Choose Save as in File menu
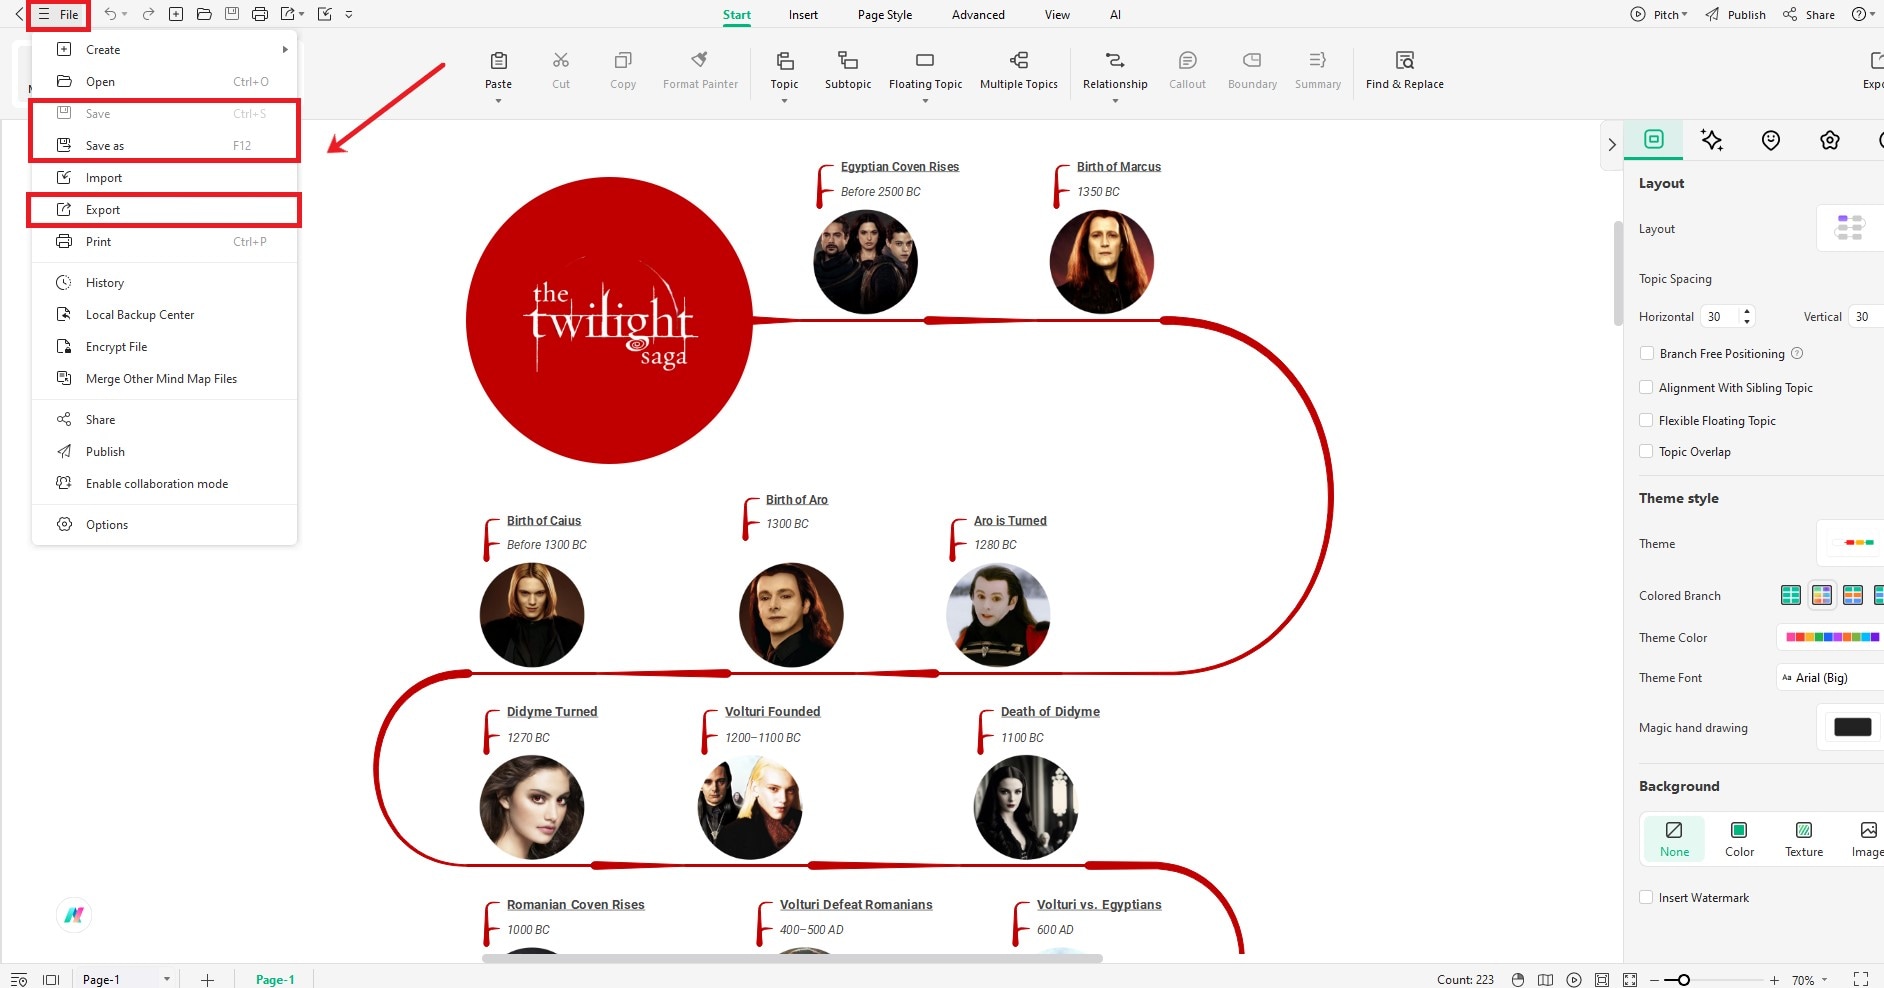The height and width of the screenshot is (988, 1884). point(164,146)
